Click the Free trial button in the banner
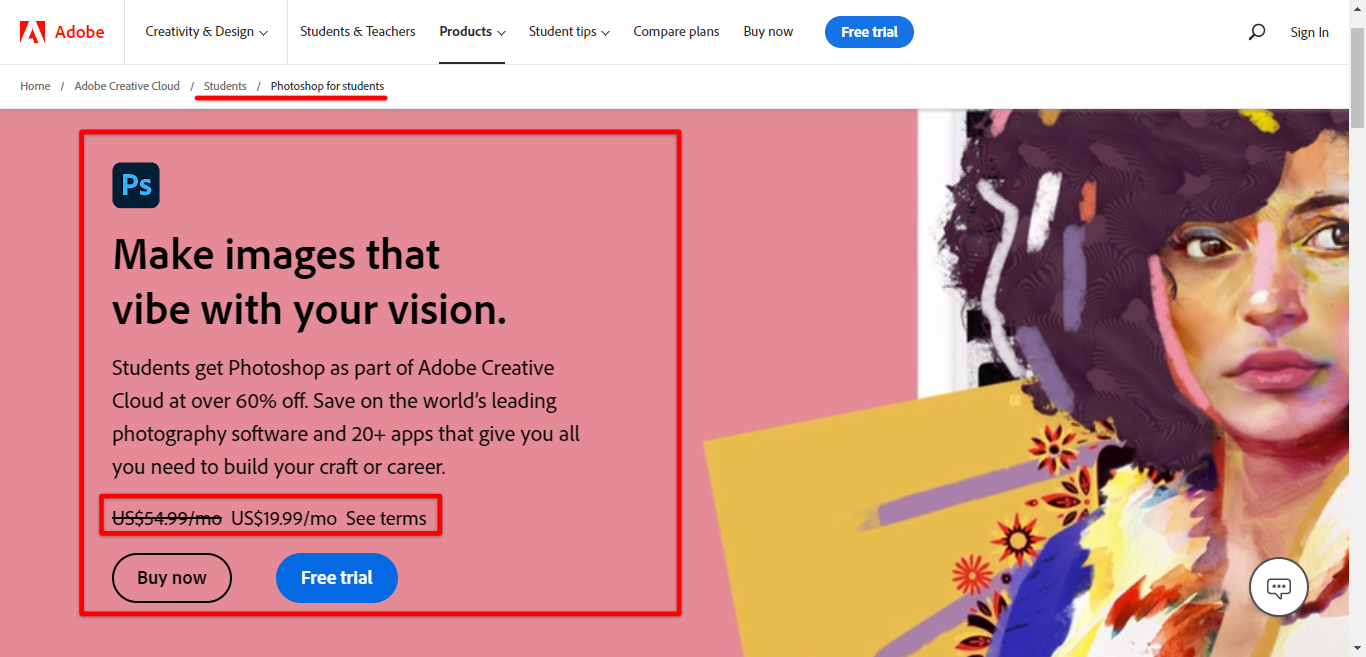The image size is (1366, 657). coord(868,31)
